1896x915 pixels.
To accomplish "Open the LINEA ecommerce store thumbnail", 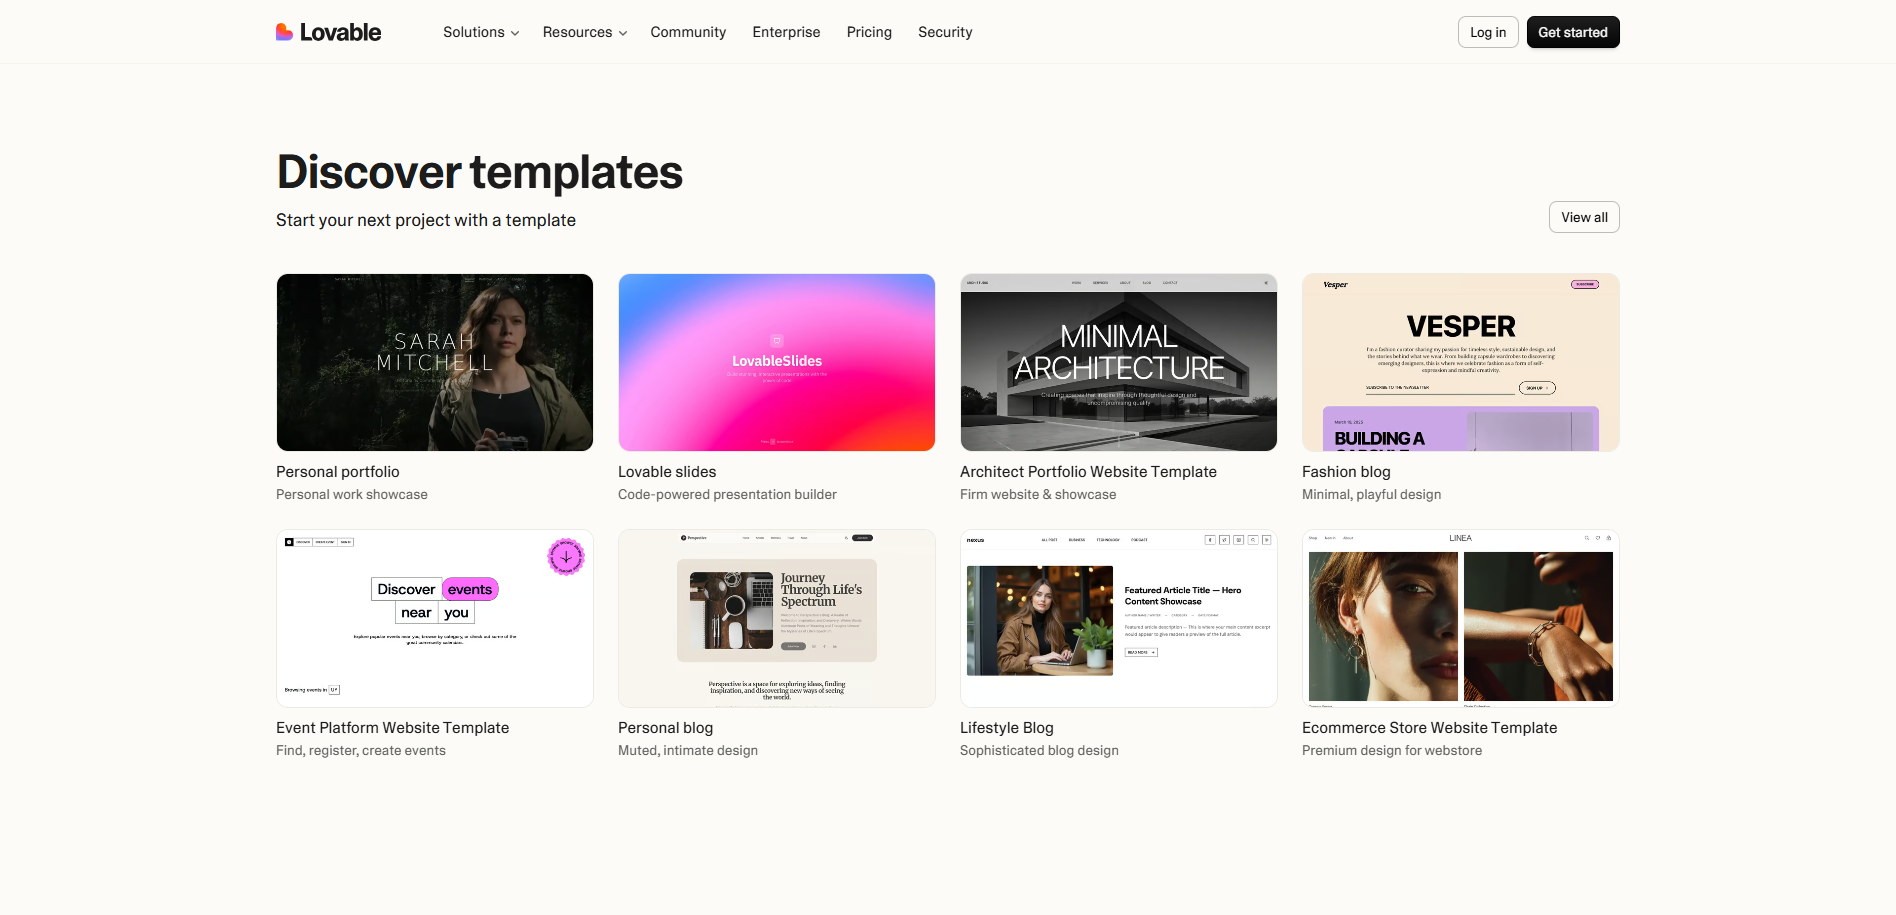I will coord(1461,618).
